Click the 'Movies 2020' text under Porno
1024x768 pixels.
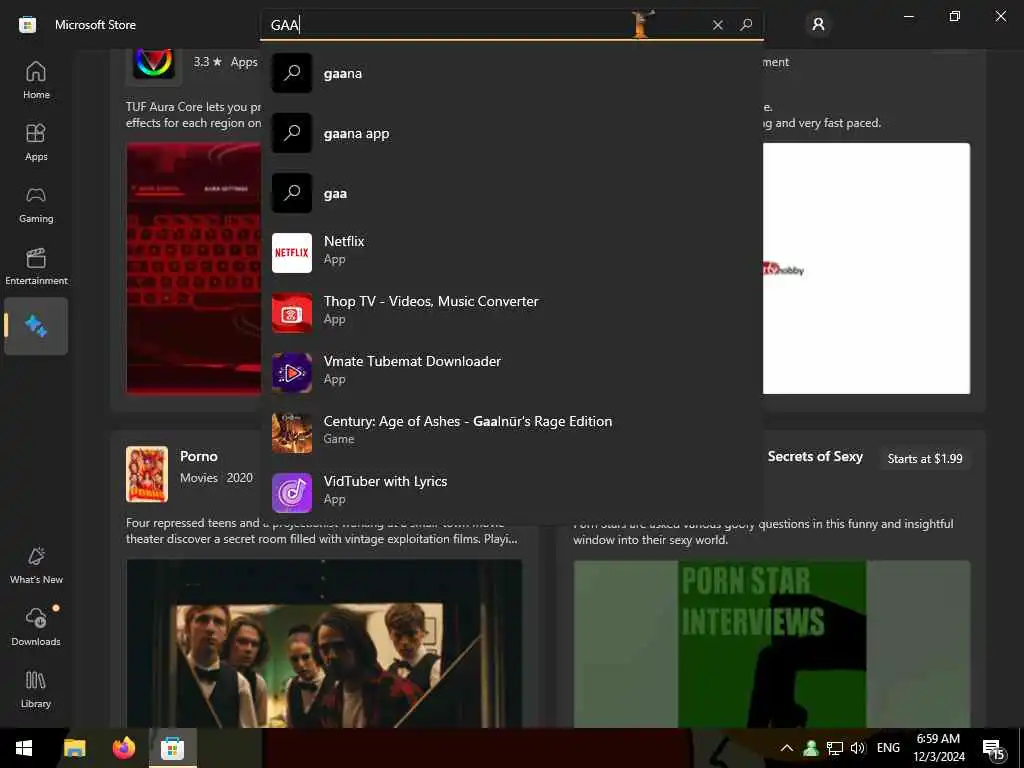click(x=216, y=478)
